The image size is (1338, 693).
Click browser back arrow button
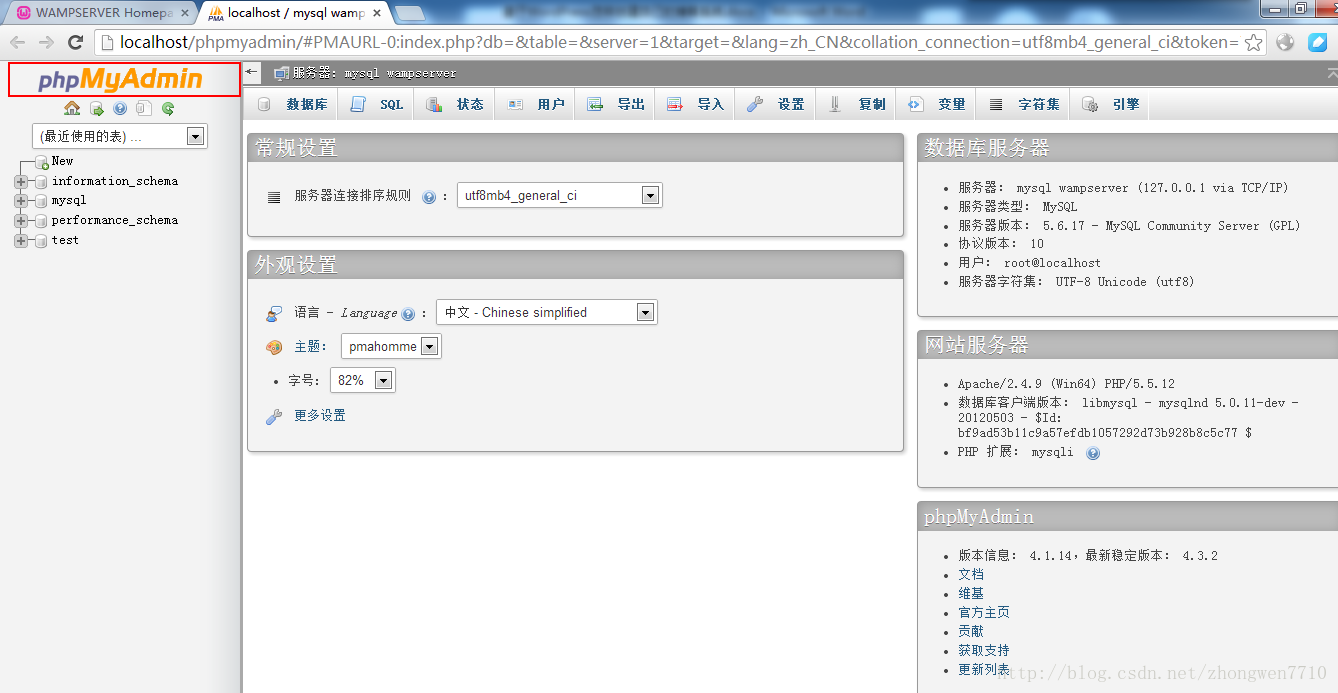coord(18,42)
